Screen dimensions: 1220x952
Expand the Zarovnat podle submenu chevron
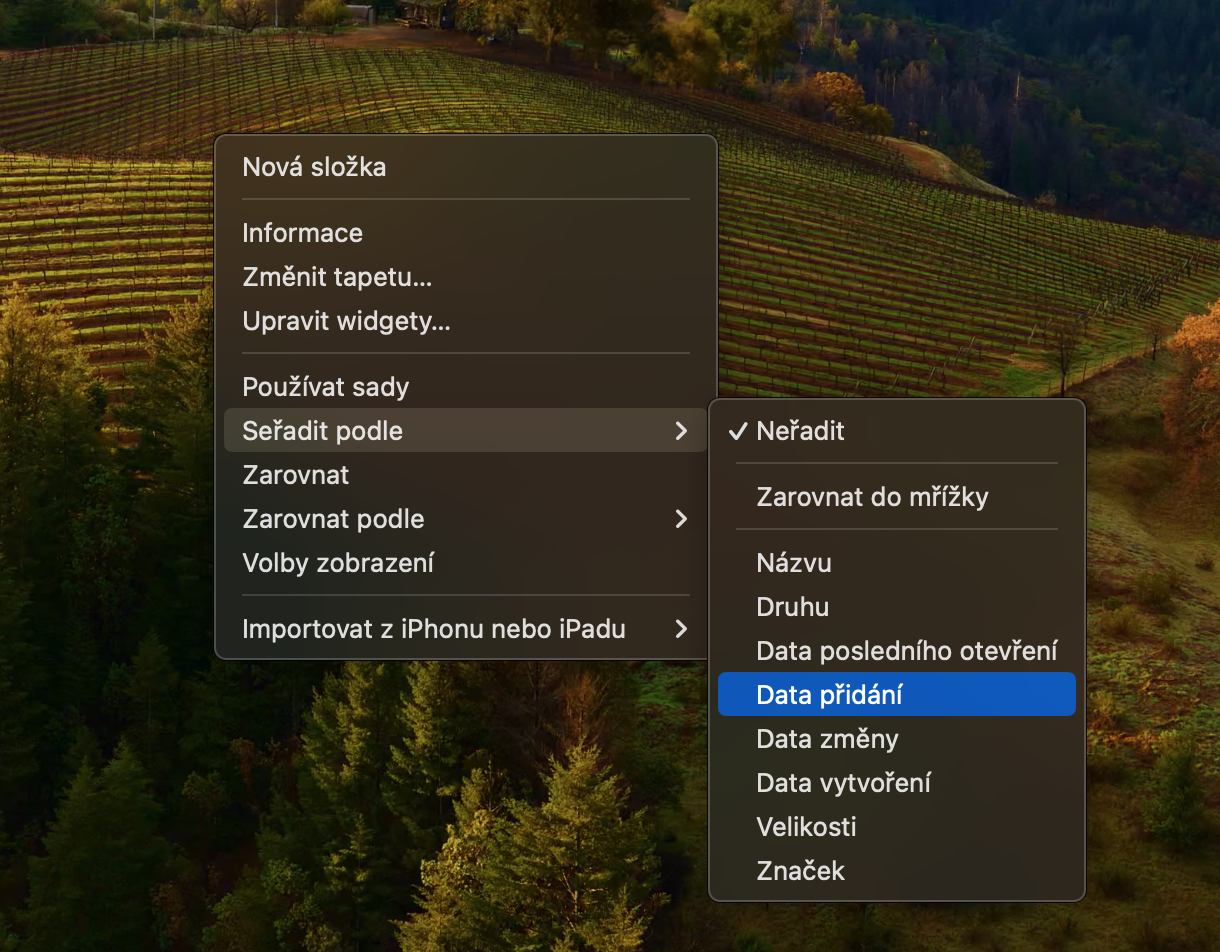[681, 519]
